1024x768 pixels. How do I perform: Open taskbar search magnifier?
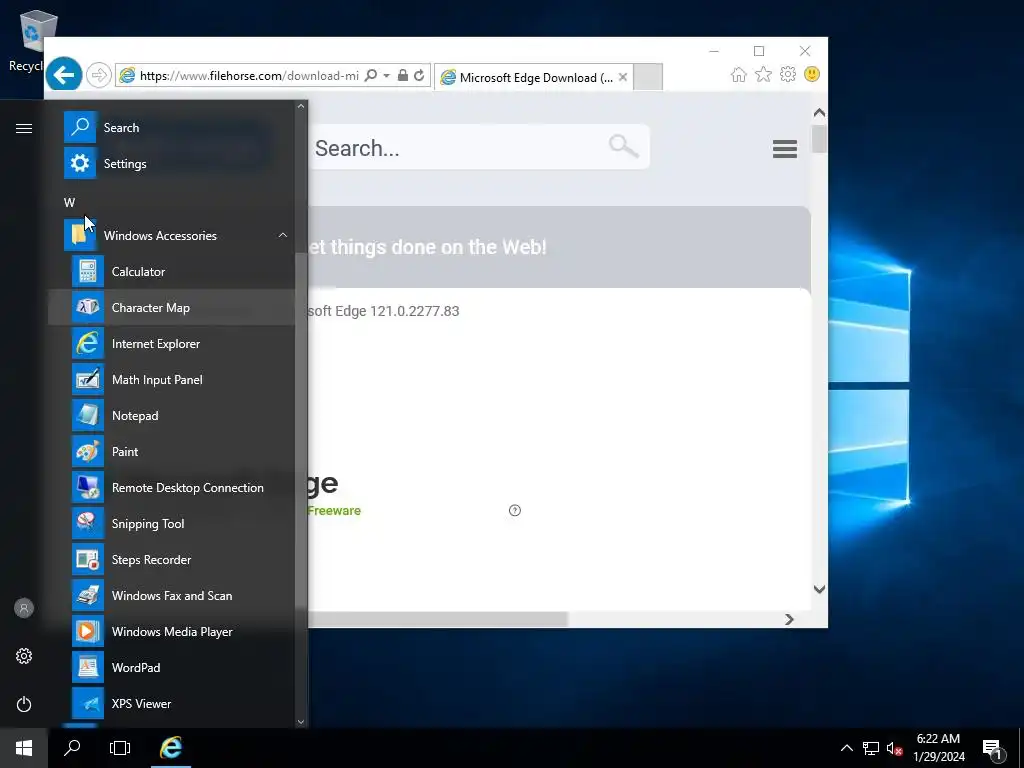point(72,748)
